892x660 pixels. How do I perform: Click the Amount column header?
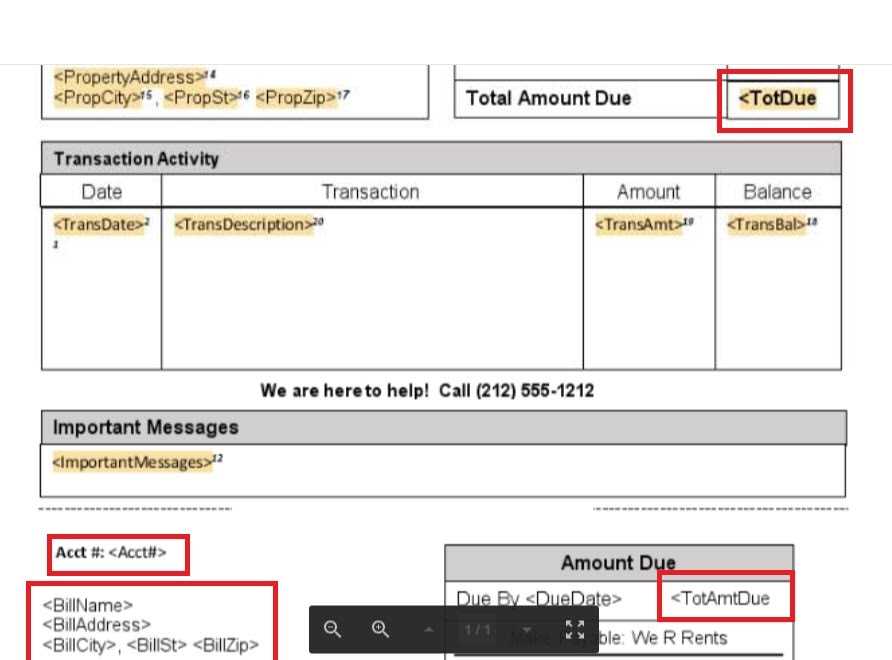(x=649, y=192)
